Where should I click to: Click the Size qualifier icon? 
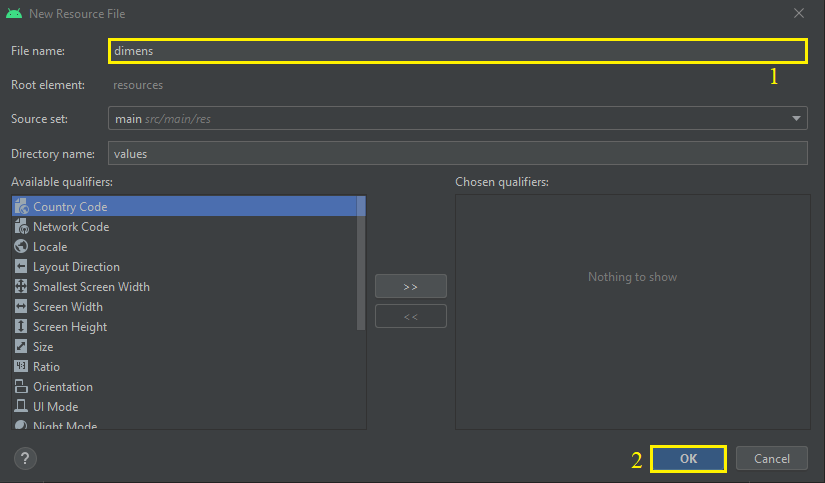click(x=21, y=346)
